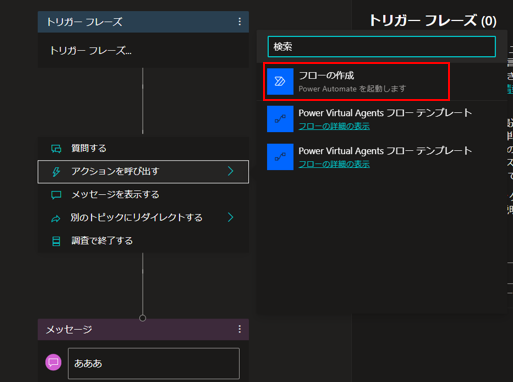Image resolution: width=513 pixels, height=382 pixels.
Task: Click the トリガー フレーズ node header
Action: coord(143,22)
